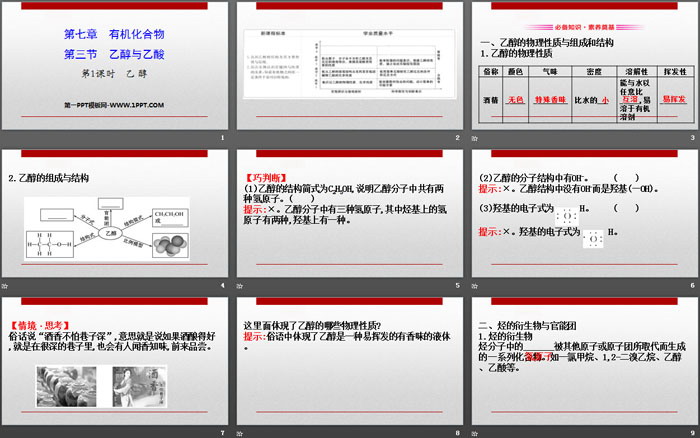700x438 pixels.
Task: Click the animation star icon under slide 9
Action: click(475, 434)
